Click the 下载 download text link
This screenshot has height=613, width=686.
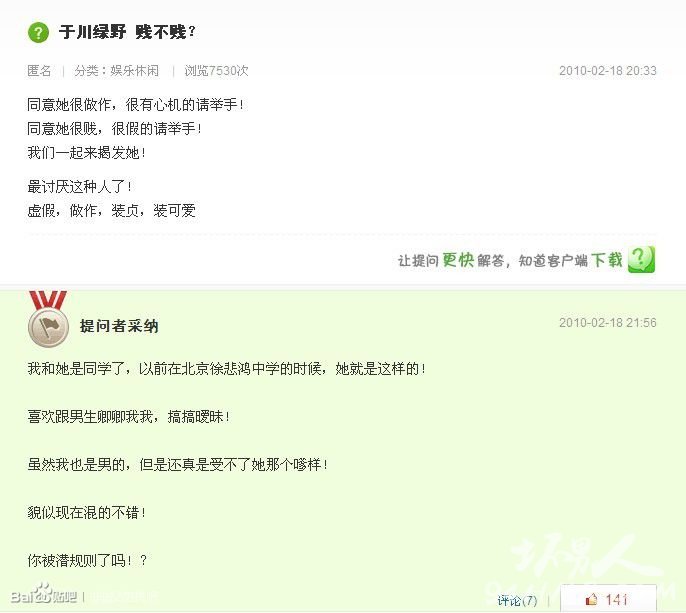[607, 260]
